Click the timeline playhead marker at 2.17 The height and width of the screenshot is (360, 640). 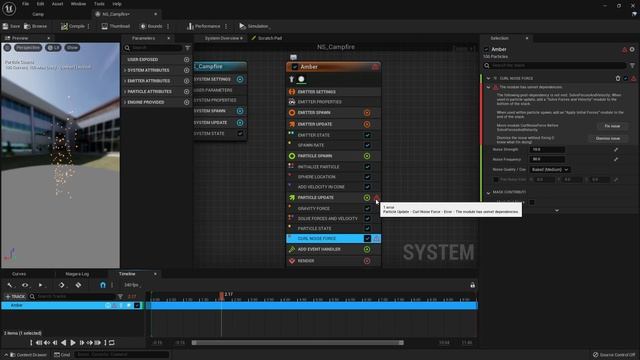222,296
